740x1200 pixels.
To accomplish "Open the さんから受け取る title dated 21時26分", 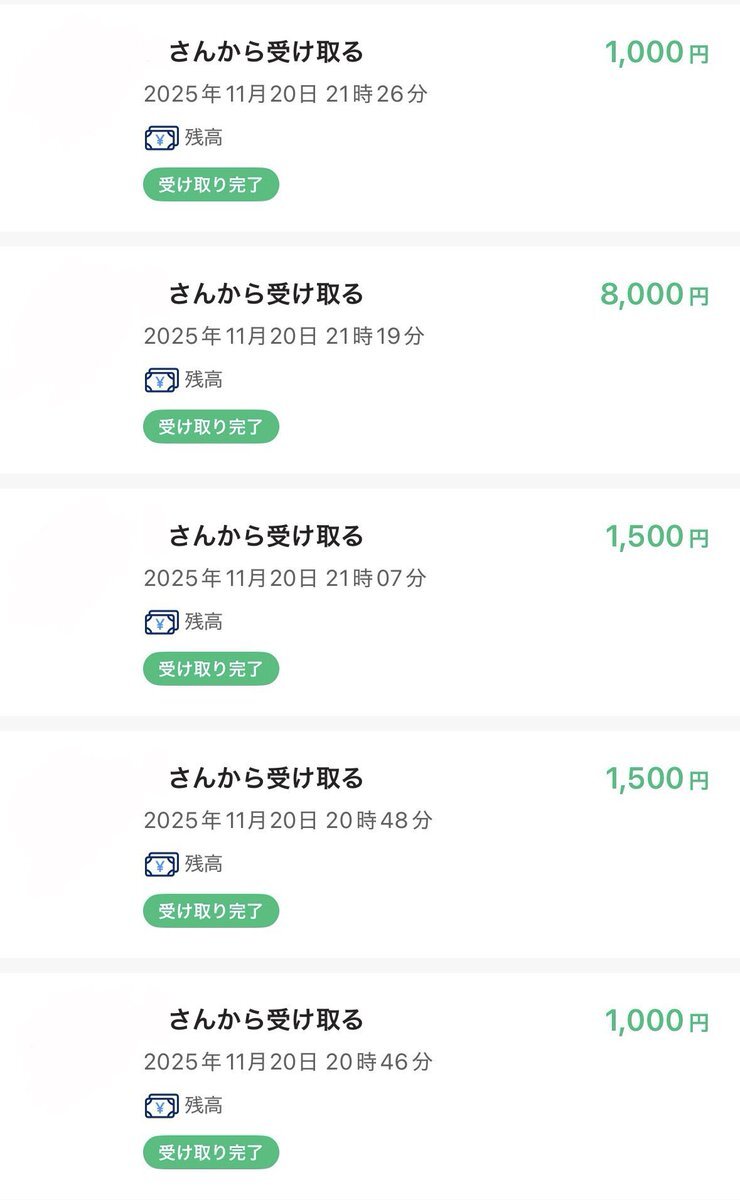I will 265,52.
